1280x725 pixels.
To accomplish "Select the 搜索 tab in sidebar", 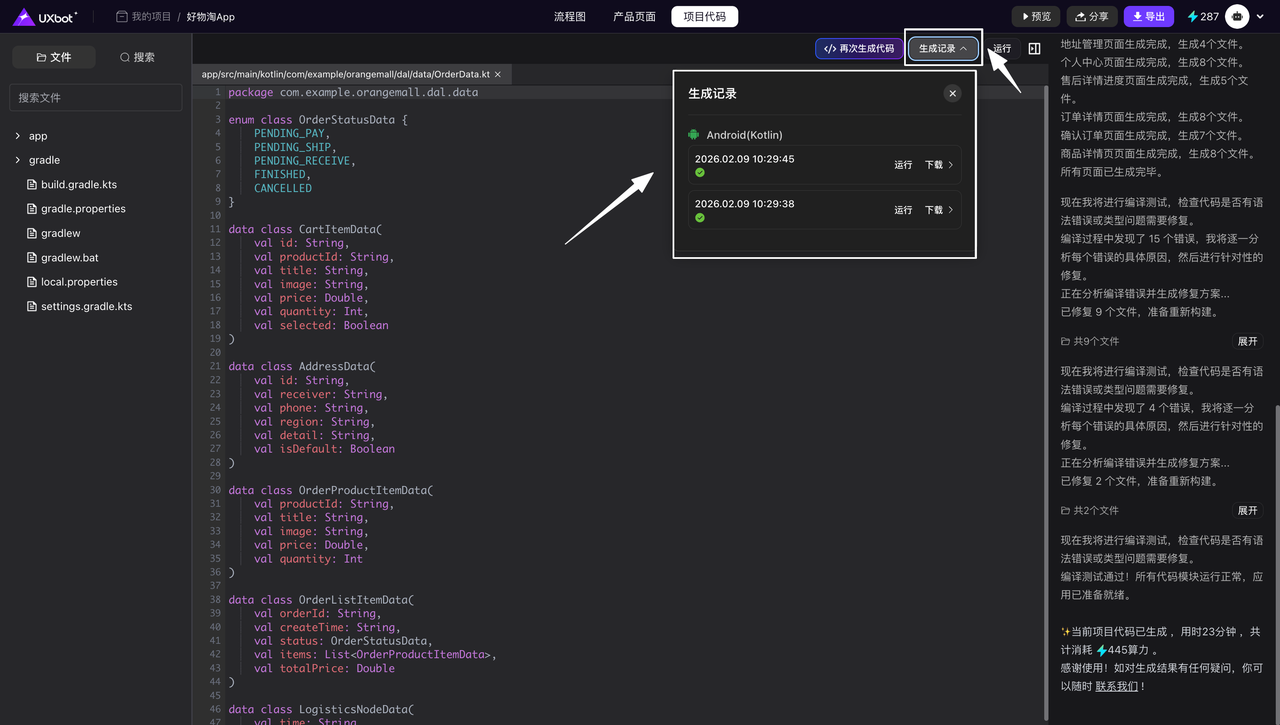I will pyautogui.click(x=137, y=57).
